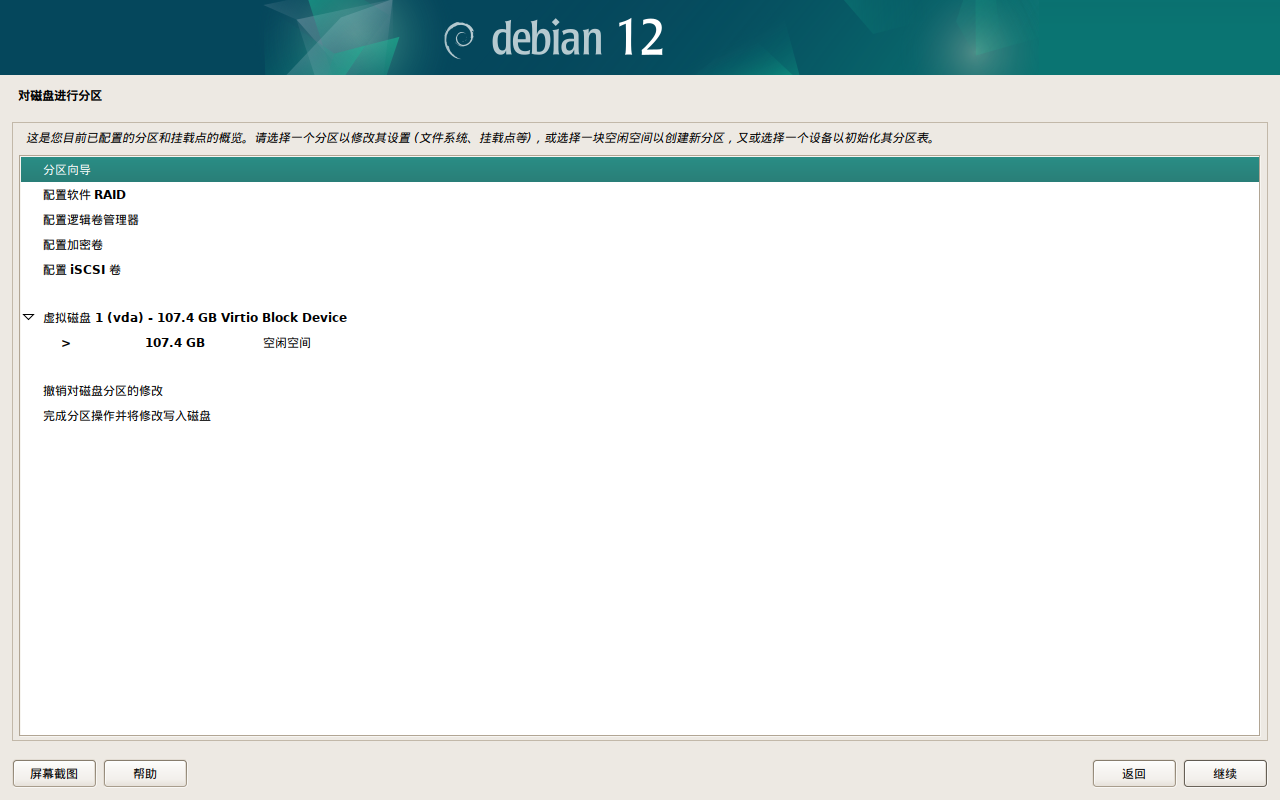Select 虚拟磁盘 1 (vda) Virtio Block Device row
The height and width of the screenshot is (800, 1280).
pos(639,317)
